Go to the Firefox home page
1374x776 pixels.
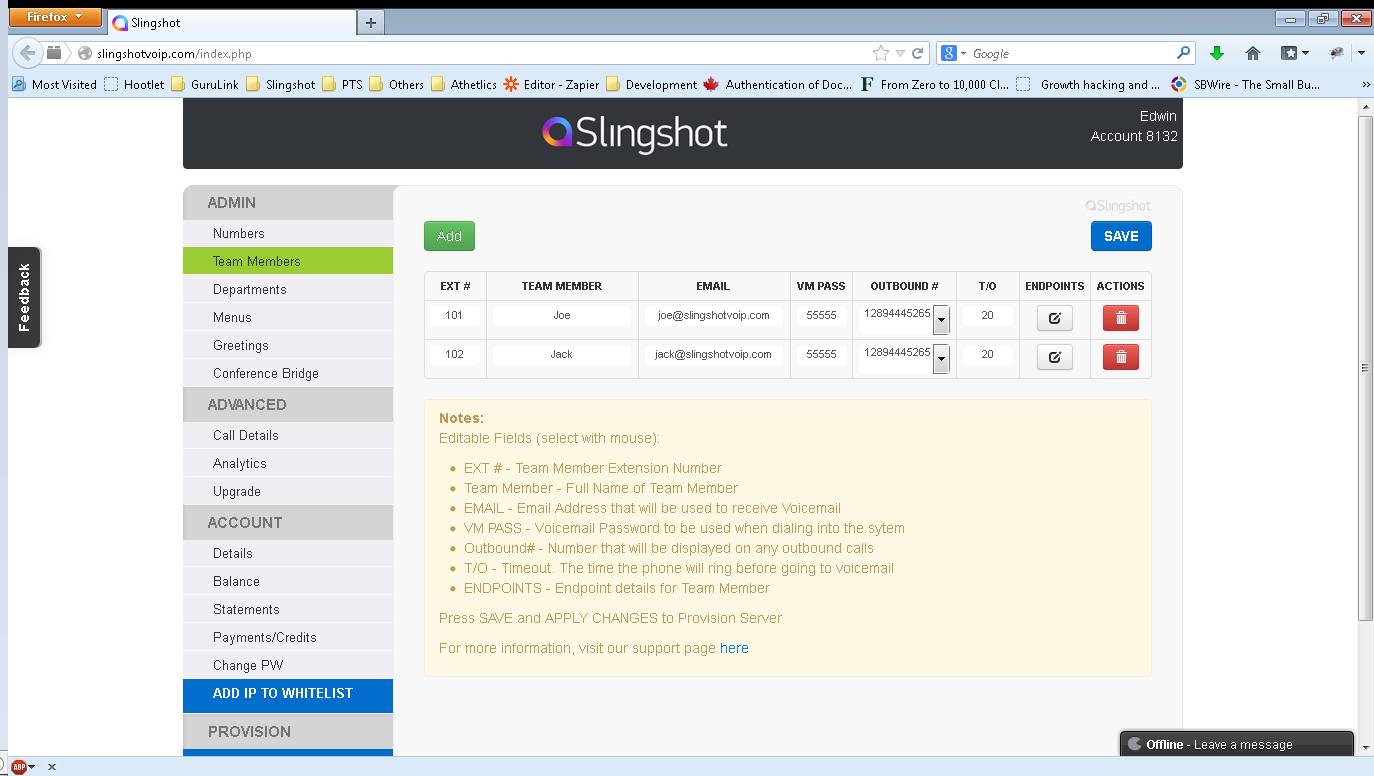click(x=1253, y=53)
